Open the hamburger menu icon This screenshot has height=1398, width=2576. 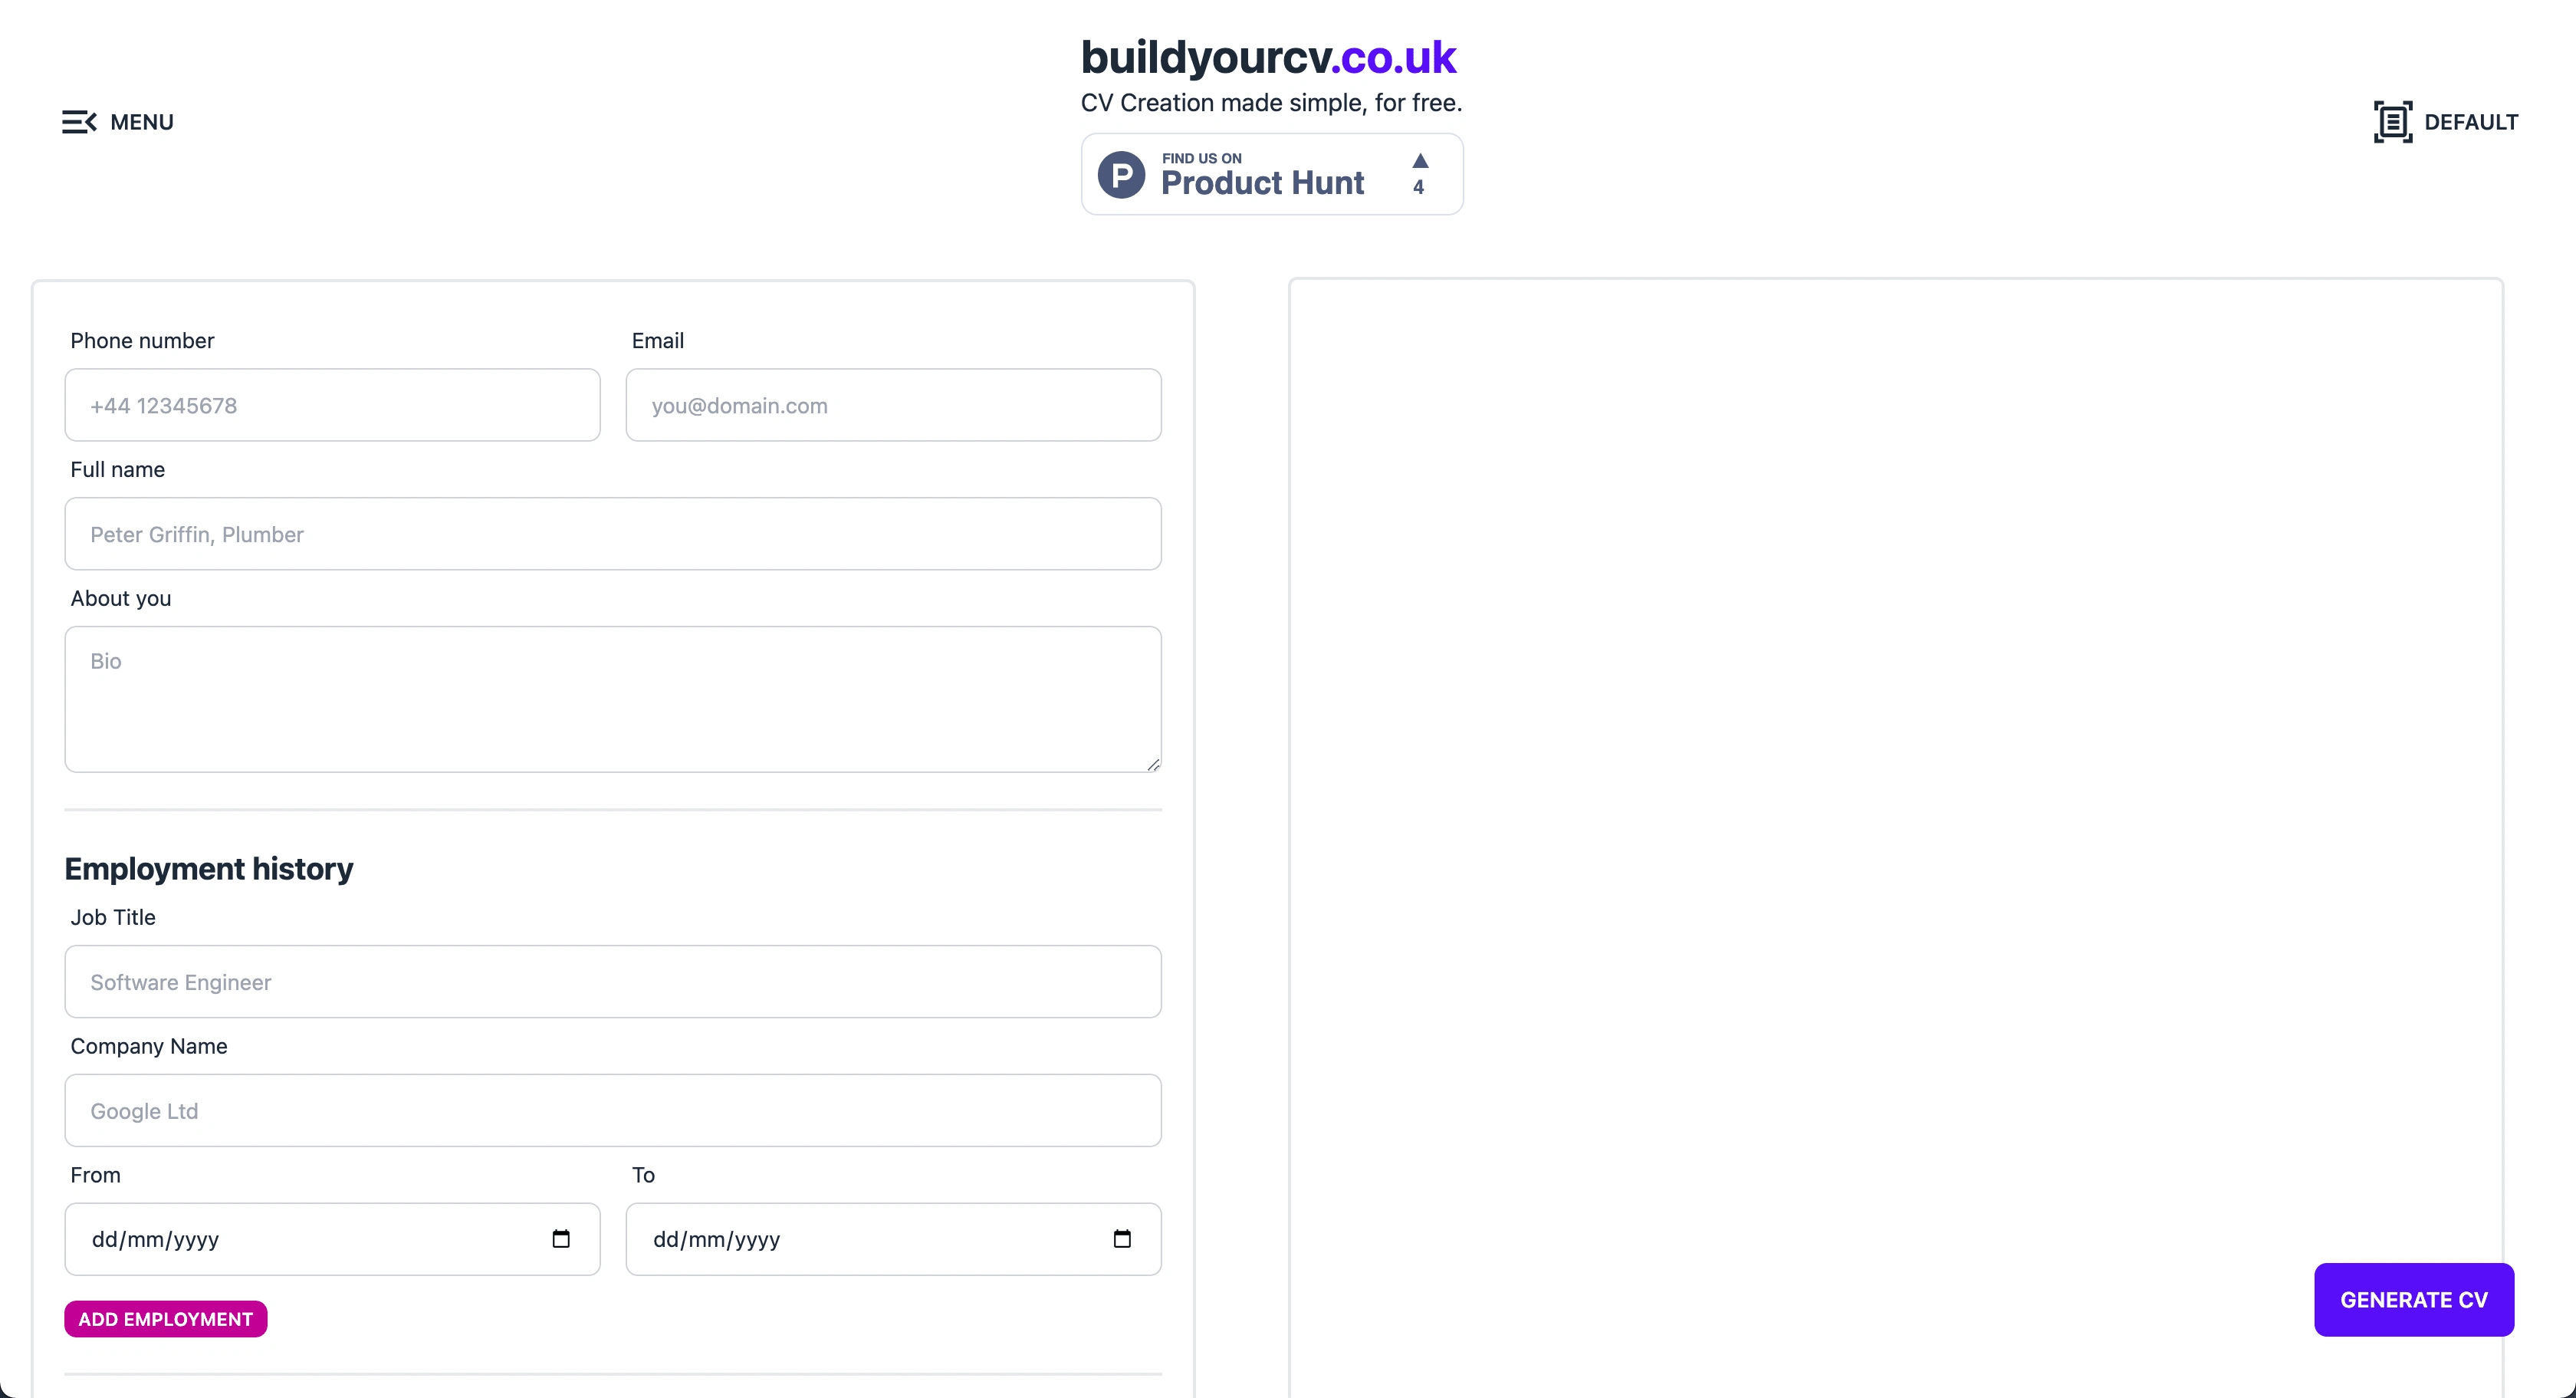[x=79, y=122]
